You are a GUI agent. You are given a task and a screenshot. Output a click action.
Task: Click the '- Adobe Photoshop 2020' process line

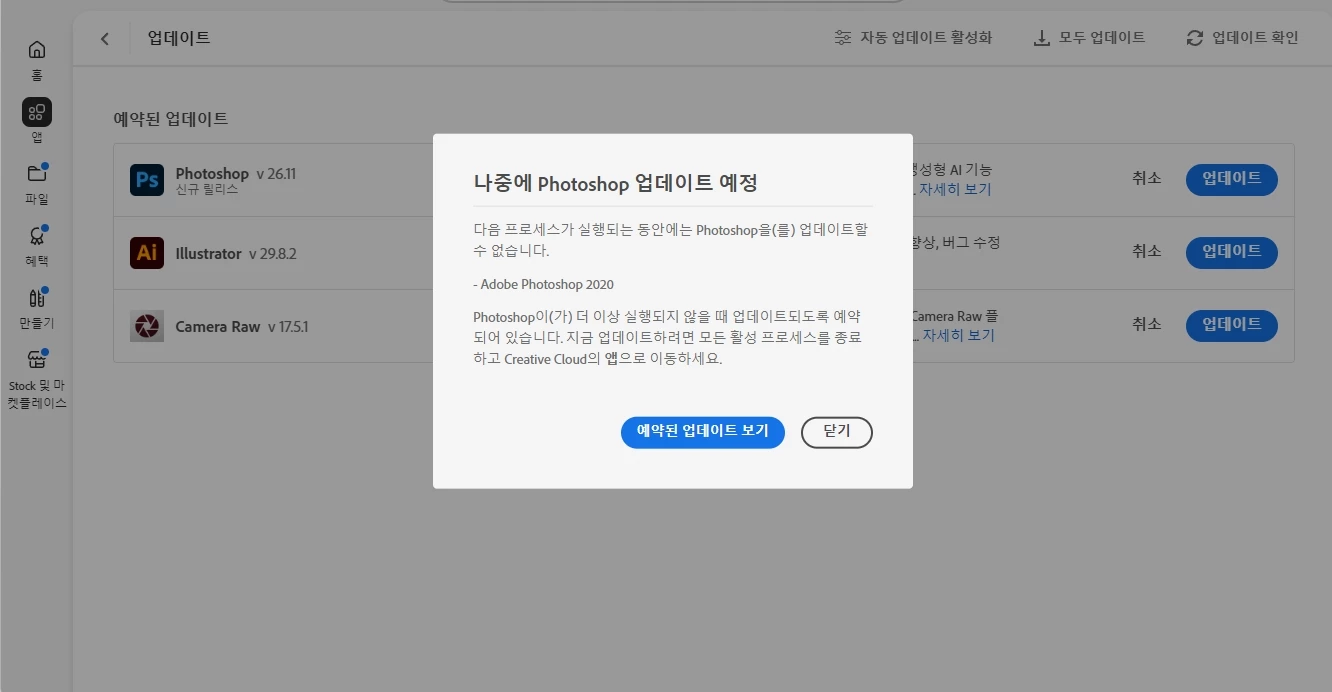click(x=543, y=284)
